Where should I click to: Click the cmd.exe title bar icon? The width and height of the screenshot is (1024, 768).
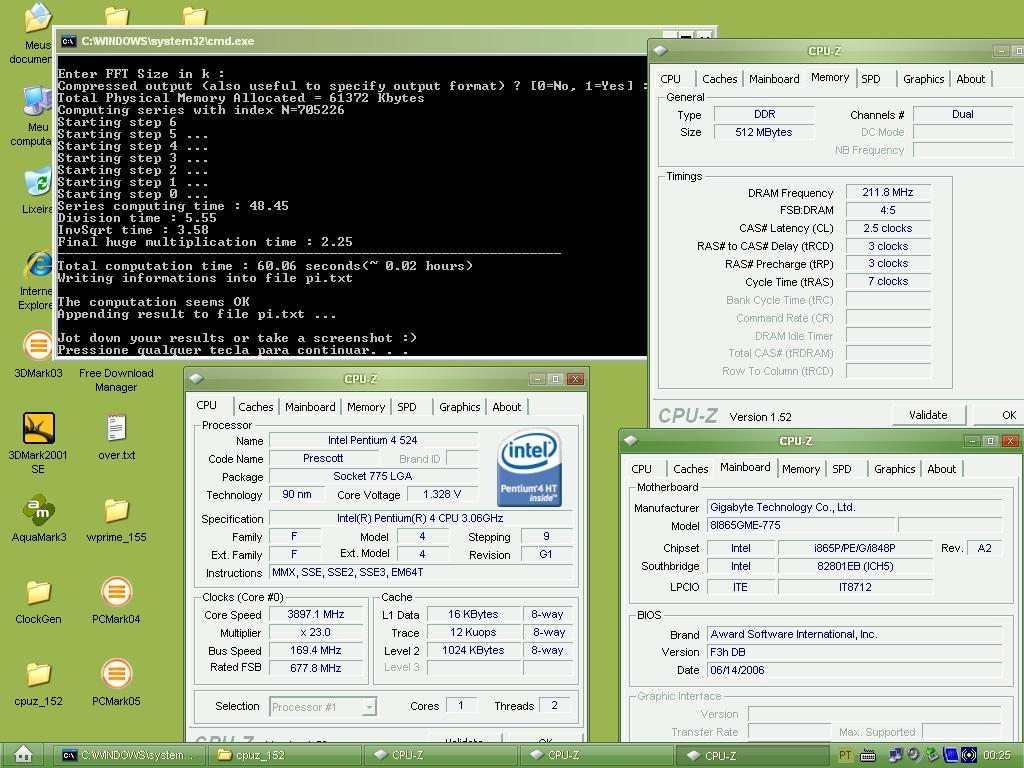click(68, 41)
